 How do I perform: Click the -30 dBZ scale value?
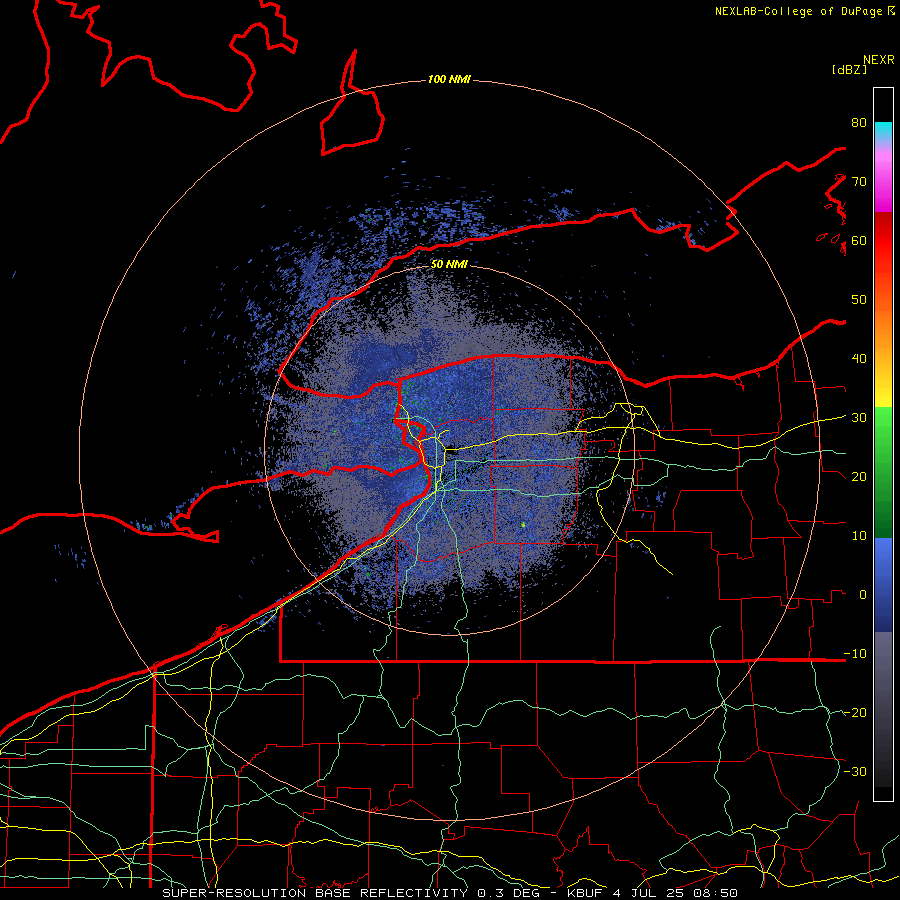tap(855, 771)
